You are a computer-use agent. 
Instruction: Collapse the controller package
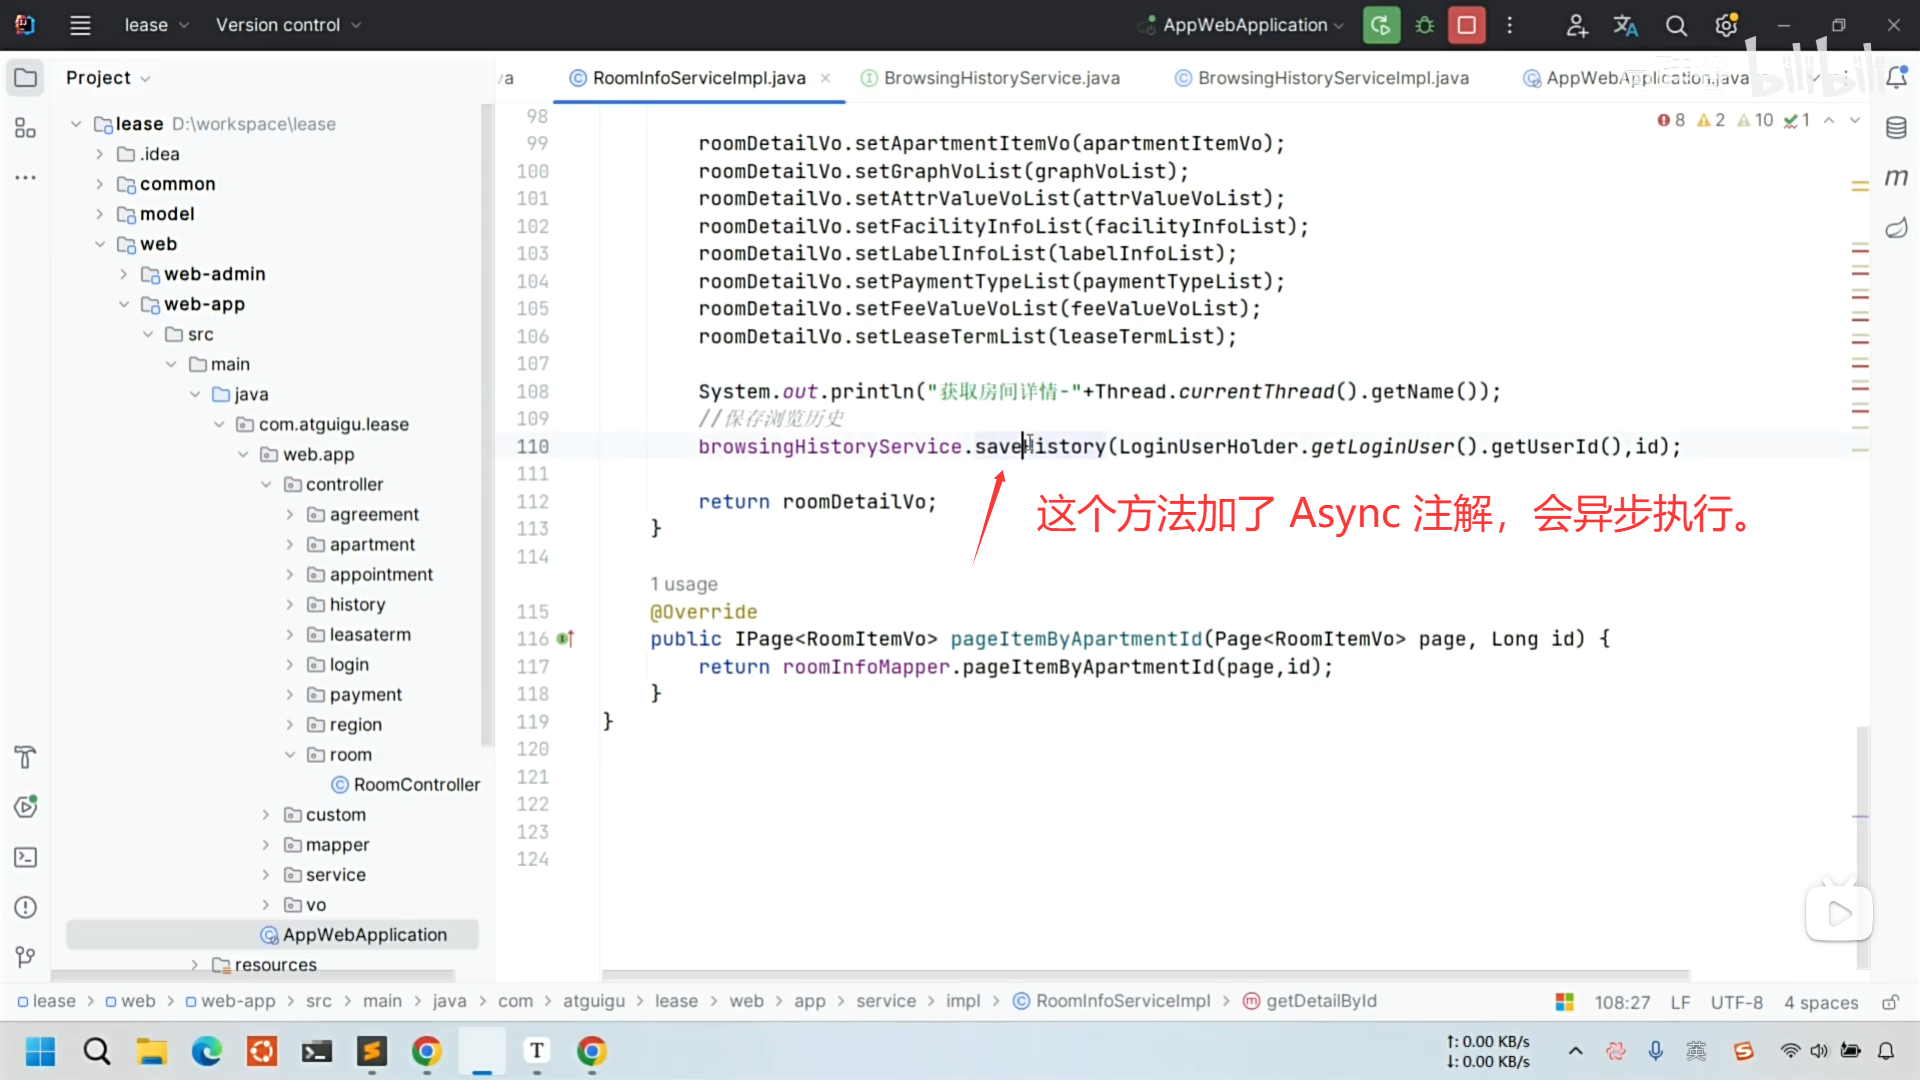pos(266,484)
